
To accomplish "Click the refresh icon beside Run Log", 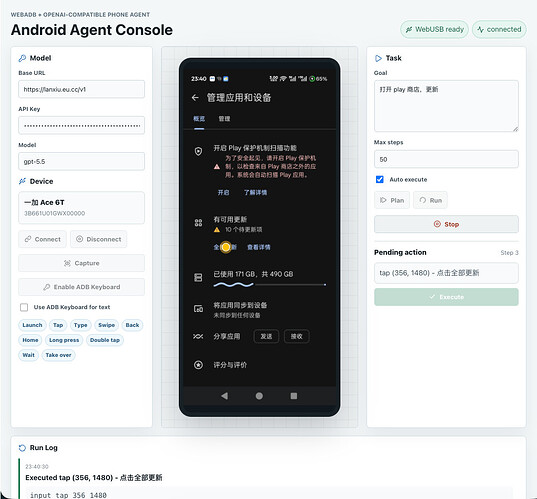I will pos(22,448).
